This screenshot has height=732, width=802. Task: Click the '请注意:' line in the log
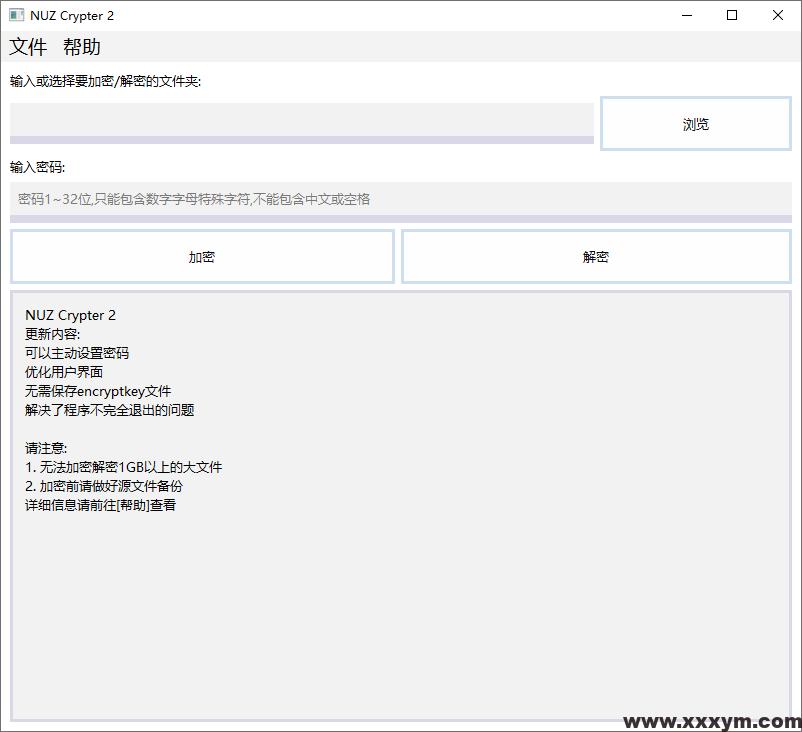pos(46,448)
